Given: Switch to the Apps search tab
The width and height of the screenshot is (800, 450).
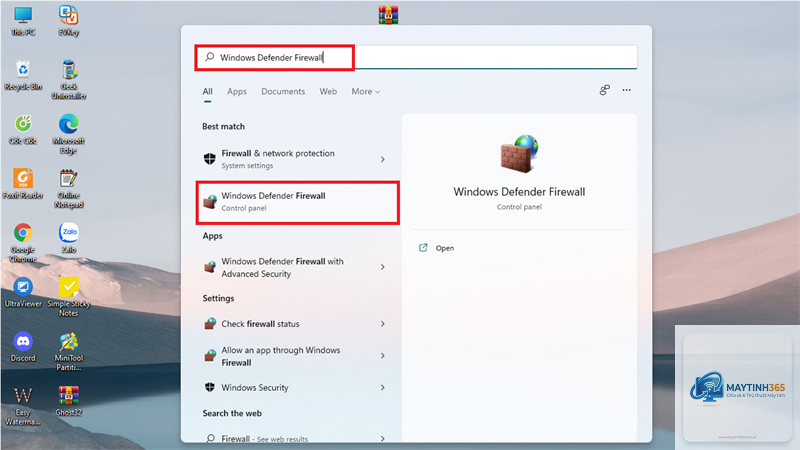Looking at the screenshot, I should [237, 91].
